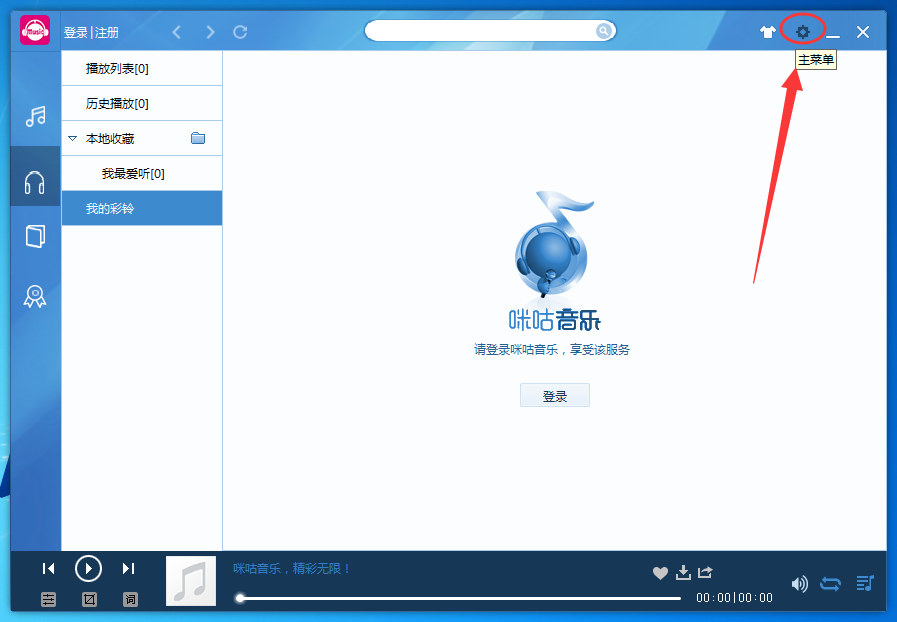Open the equalizer sliders icon
The image size is (897, 622).
click(x=49, y=599)
